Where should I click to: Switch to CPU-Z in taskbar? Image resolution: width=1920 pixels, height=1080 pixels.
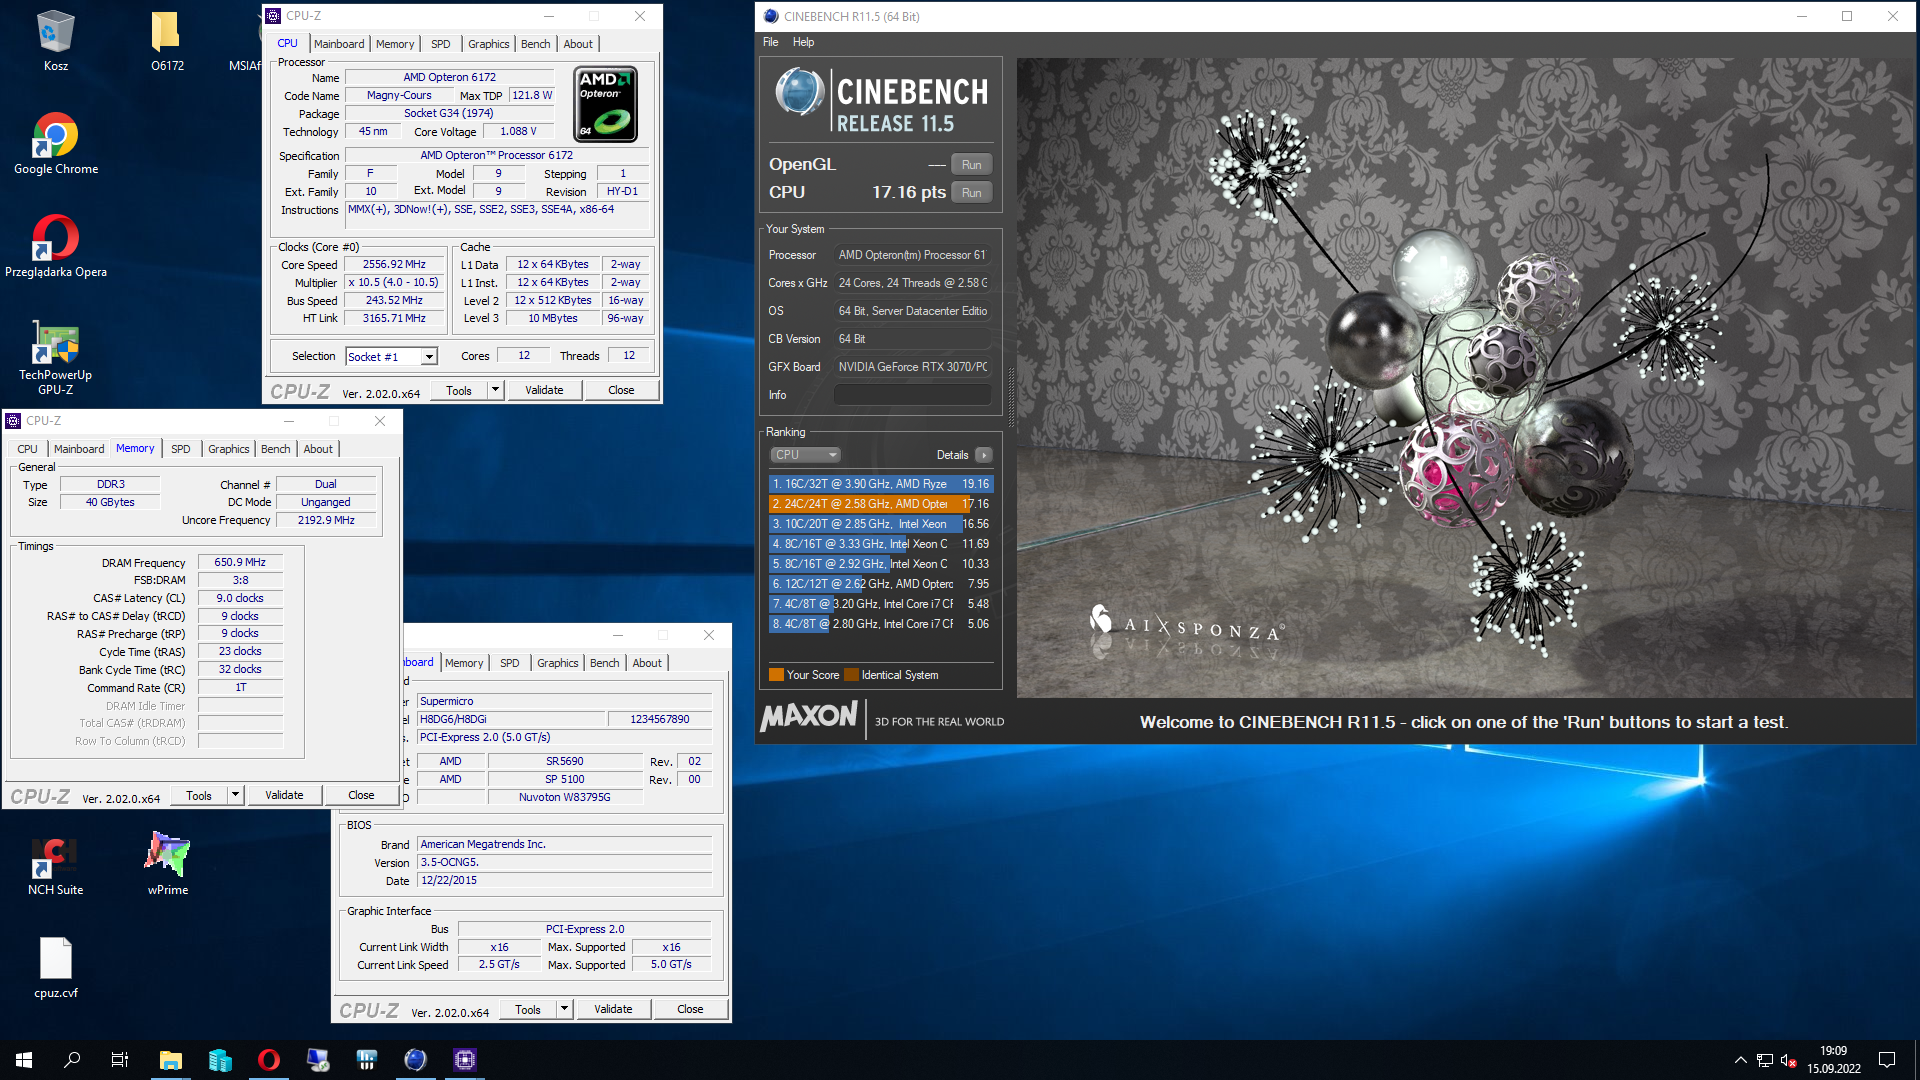(465, 1060)
